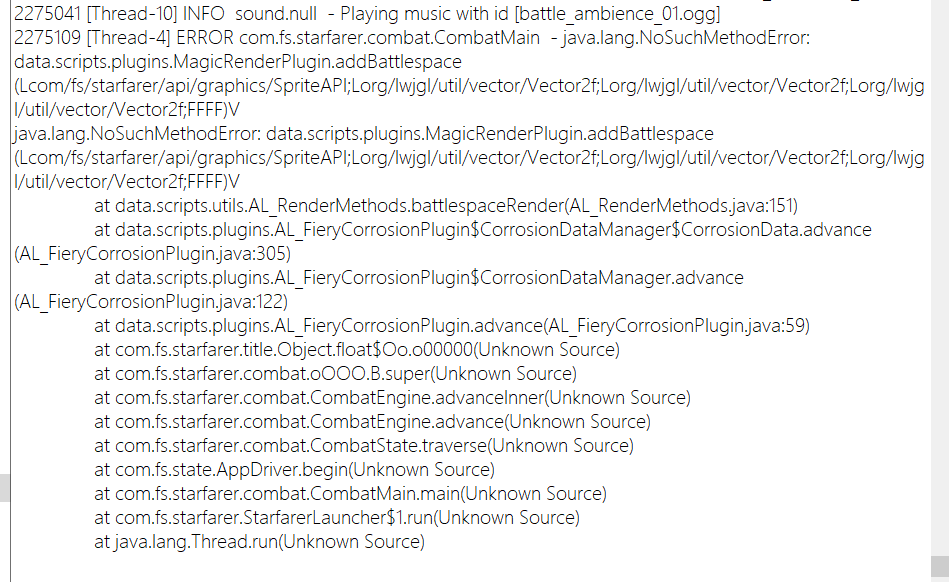Image resolution: width=949 pixels, height=582 pixels.
Task: Click the StarfarerLauncher$1.run stack frame
Action: tap(337, 518)
